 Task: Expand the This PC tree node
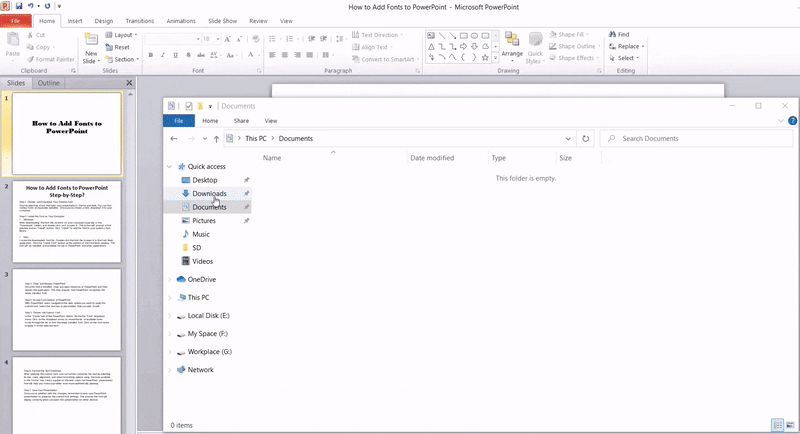[x=170, y=297]
